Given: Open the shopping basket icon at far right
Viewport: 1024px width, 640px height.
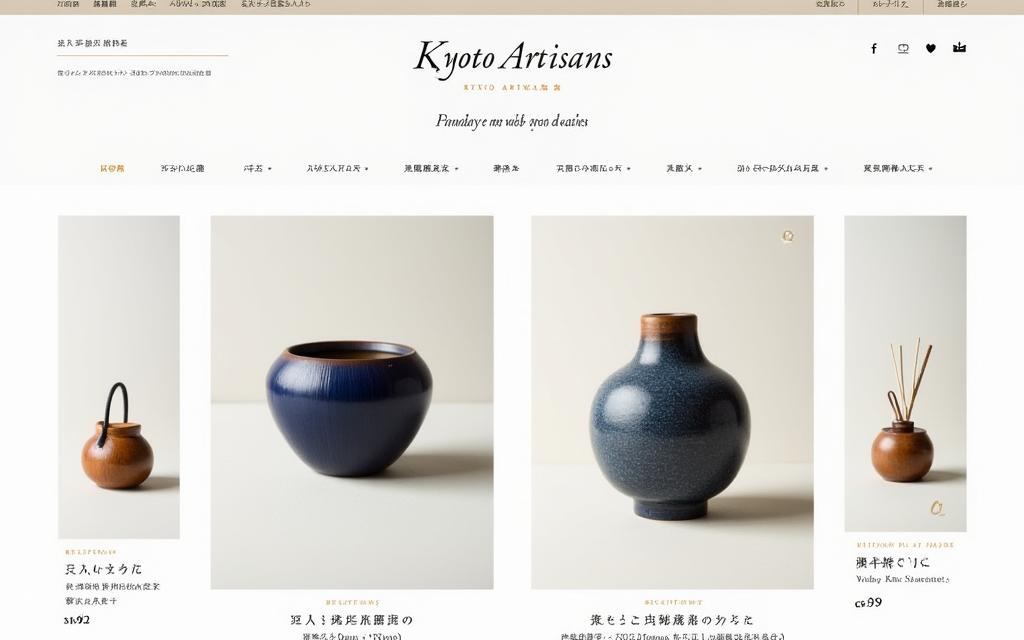Looking at the screenshot, I should [x=959, y=48].
